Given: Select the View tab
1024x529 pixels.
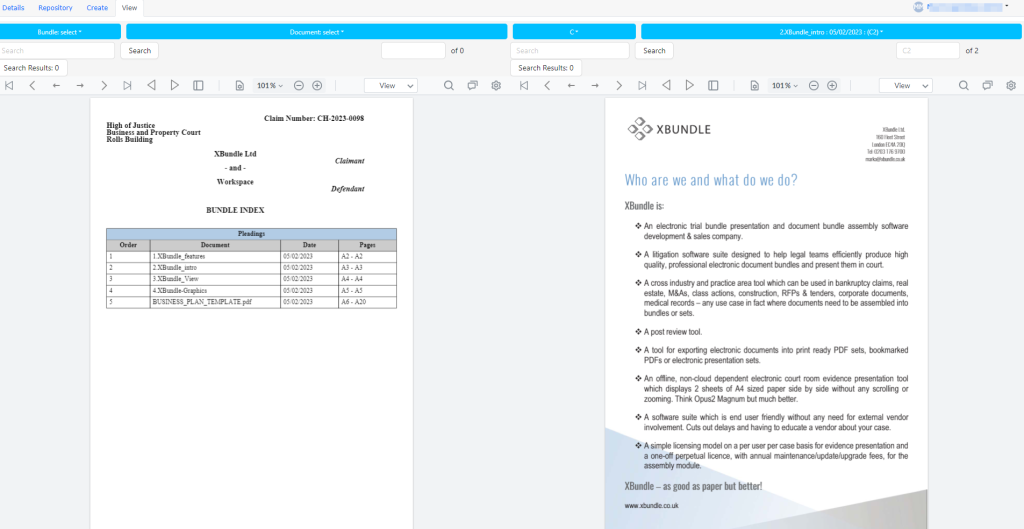Looking at the screenshot, I should [x=129, y=8].
